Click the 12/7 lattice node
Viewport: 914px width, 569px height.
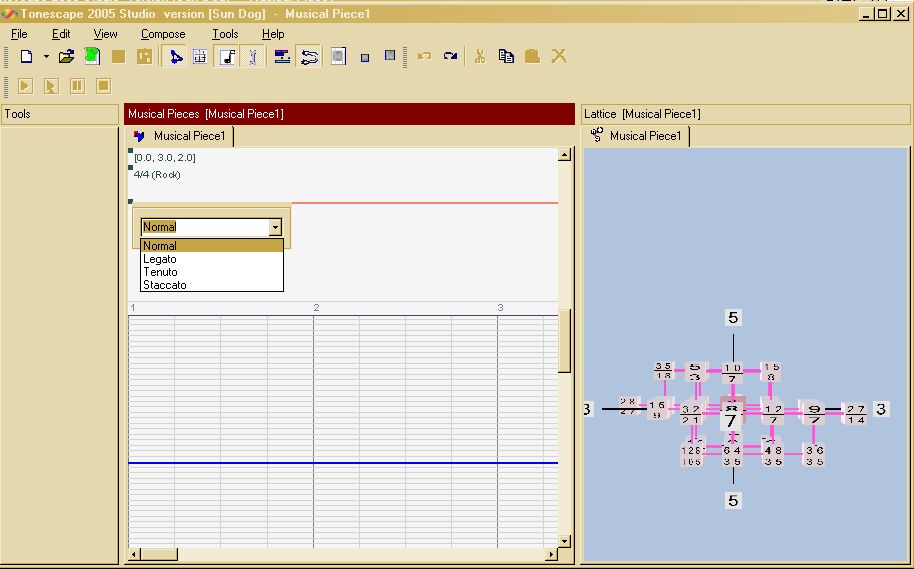coord(774,413)
